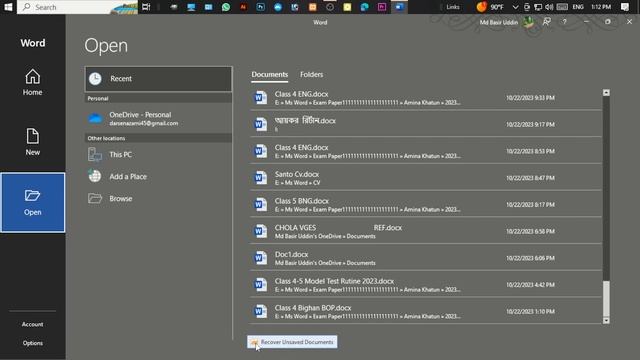Click Recover Unsaved Documents button
Viewport: 640px width, 360px height.
pos(292,342)
